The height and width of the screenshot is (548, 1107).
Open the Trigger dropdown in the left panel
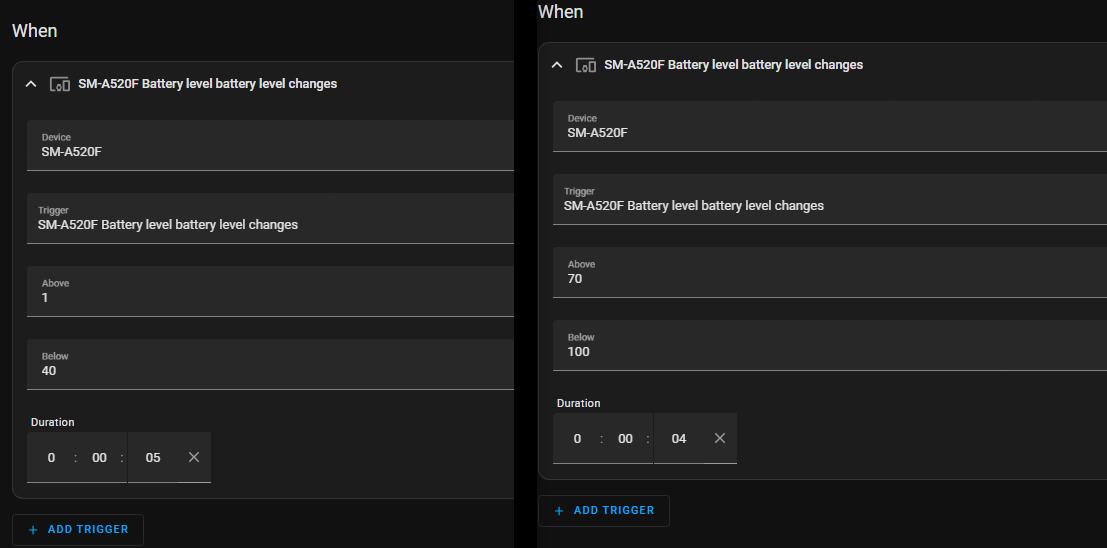[270, 218]
